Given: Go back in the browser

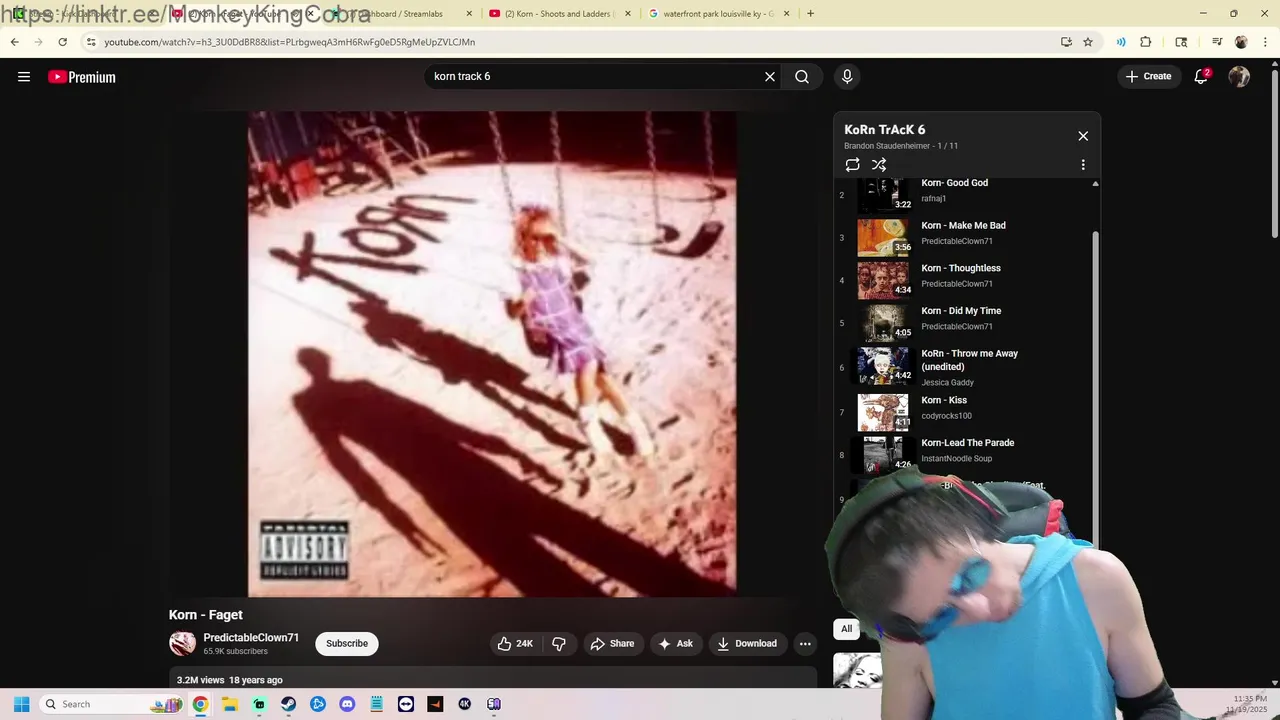Looking at the screenshot, I should pos(14,42).
